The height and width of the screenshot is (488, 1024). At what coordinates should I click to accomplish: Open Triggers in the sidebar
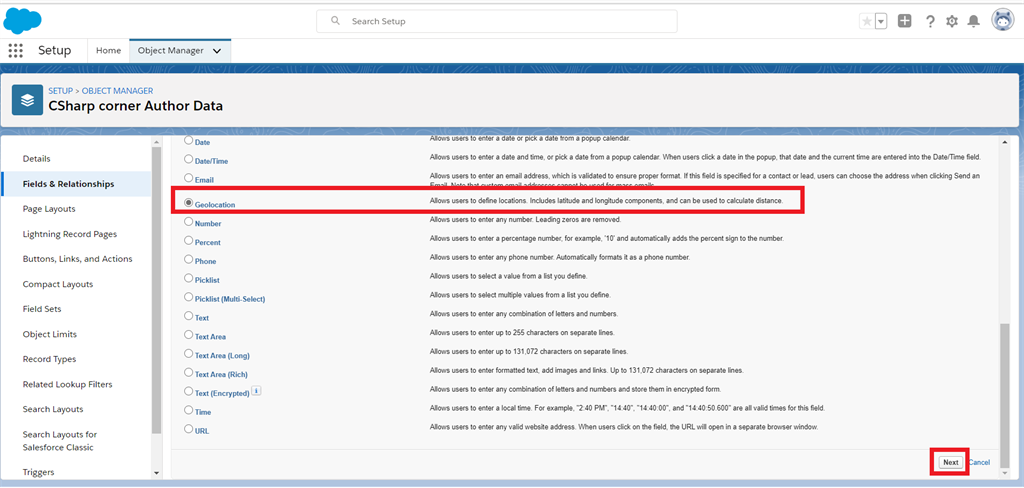click(x=38, y=472)
